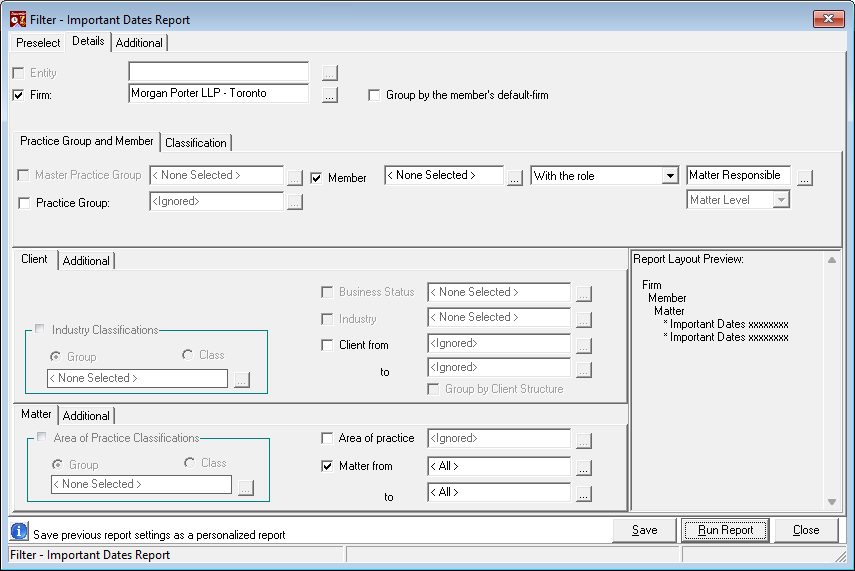Select Group radio under Industry Classifications
Viewport: 855px width, 571px height.
click(x=55, y=357)
